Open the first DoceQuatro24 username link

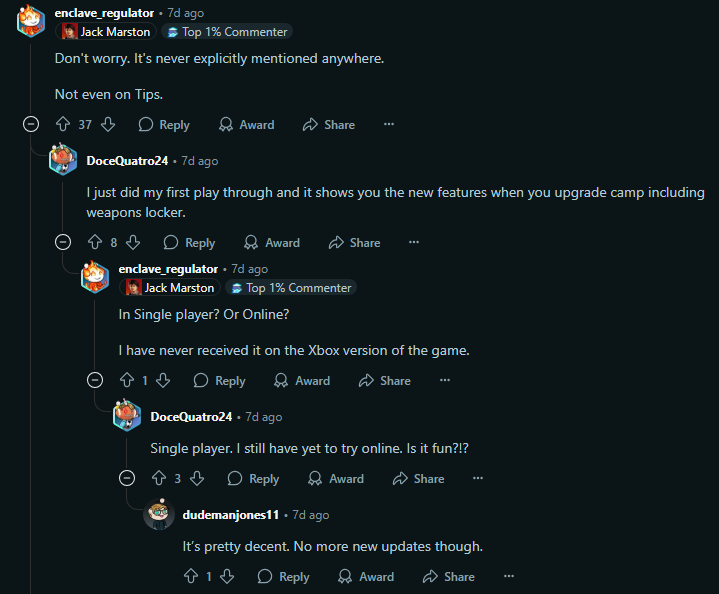pyautogui.click(x=127, y=161)
